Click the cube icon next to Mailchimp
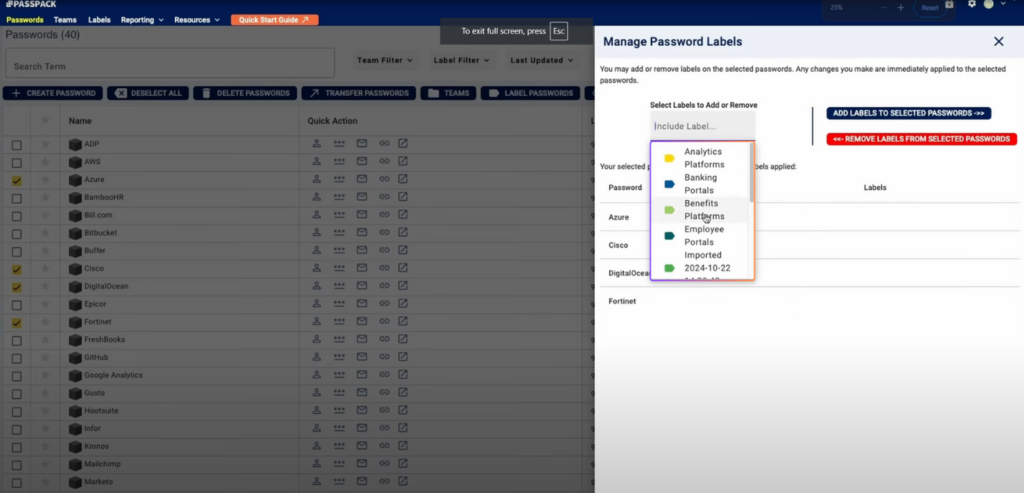Viewport: 1024px width, 493px height. pos(75,464)
